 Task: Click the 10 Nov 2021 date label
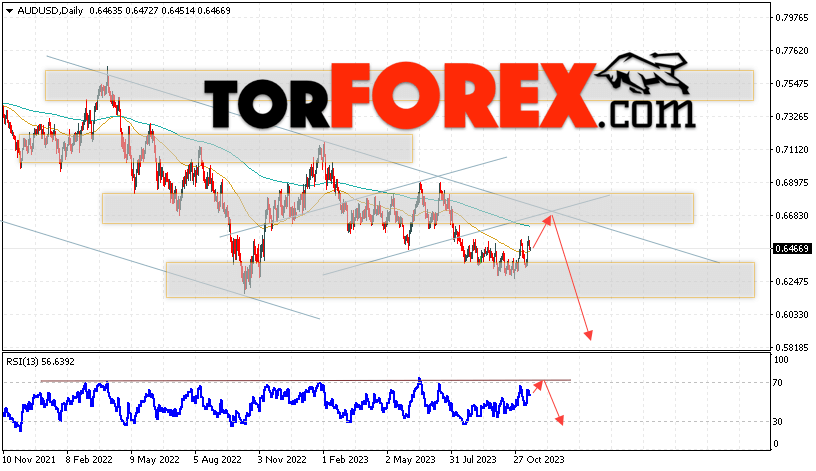(29, 460)
